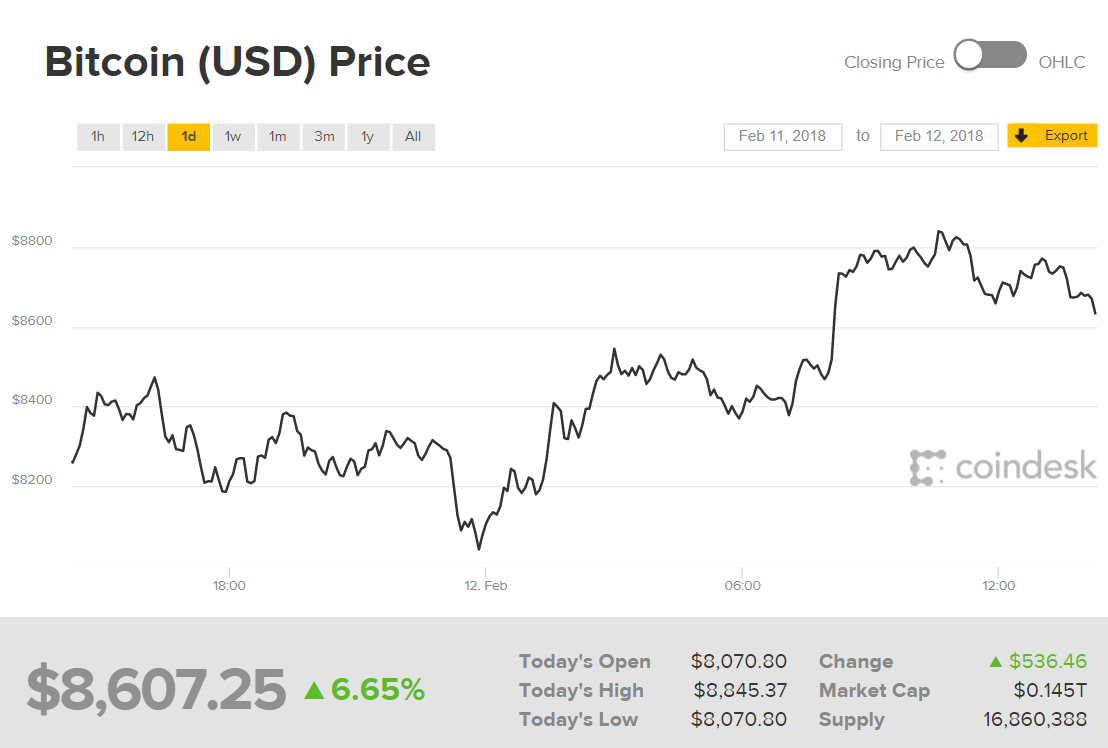Select the 1h time range

tap(98, 136)
